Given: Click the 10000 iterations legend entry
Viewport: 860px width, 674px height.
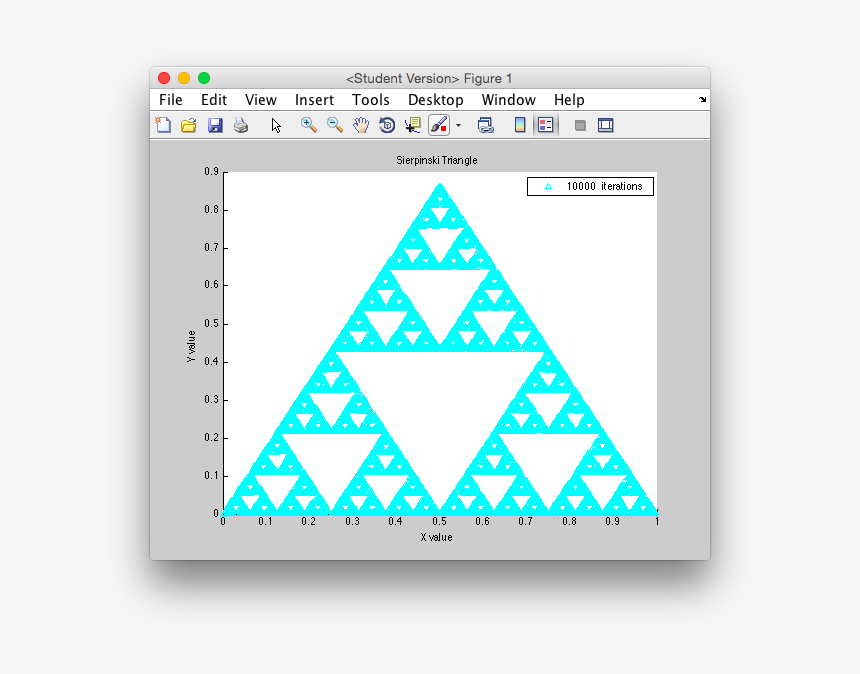Looking at the screenshot, I should coord(589,186).
